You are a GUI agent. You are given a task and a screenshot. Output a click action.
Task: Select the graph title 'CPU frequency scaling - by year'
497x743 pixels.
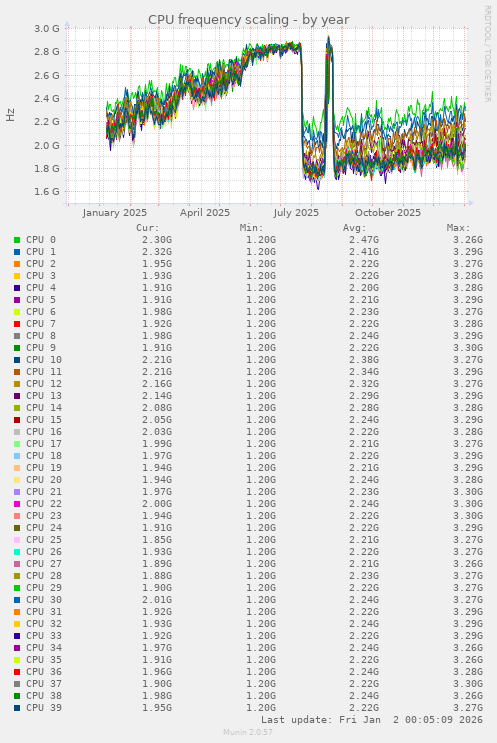(x=248, y=19)
